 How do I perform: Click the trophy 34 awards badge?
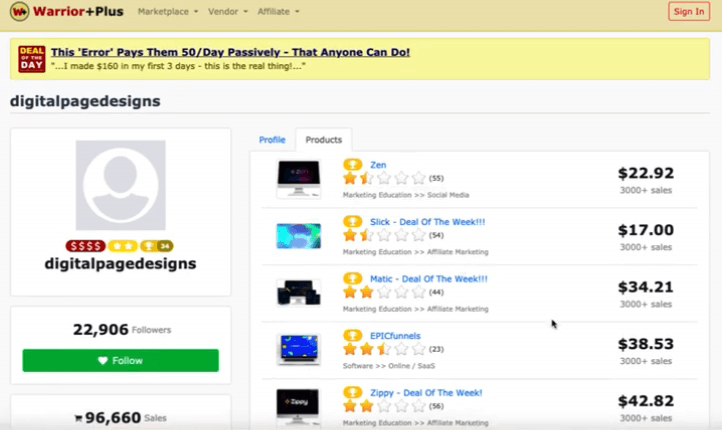click(157, 246)
